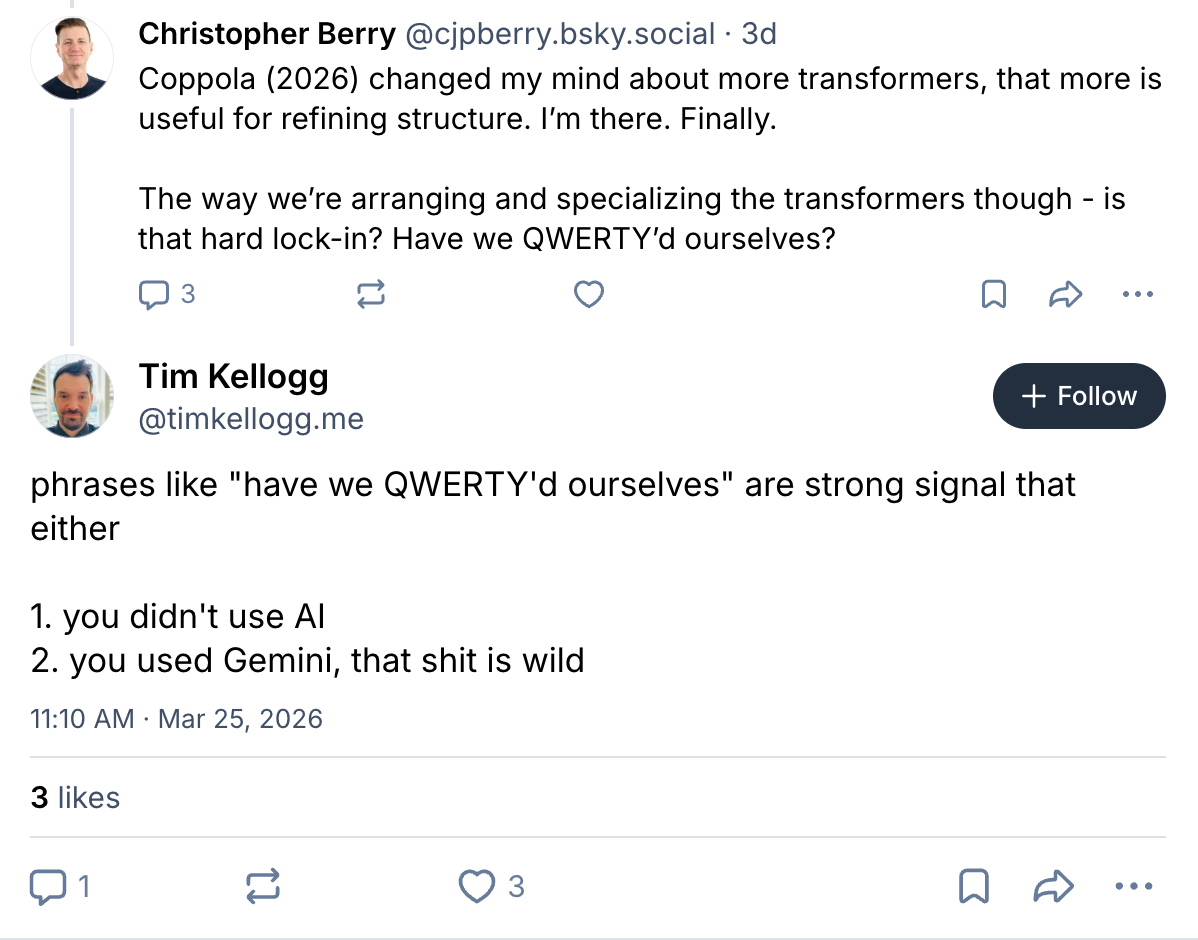Open more options on Tim Kellogg's reply
The image size is (1198, 940).
pos(1133,886)
